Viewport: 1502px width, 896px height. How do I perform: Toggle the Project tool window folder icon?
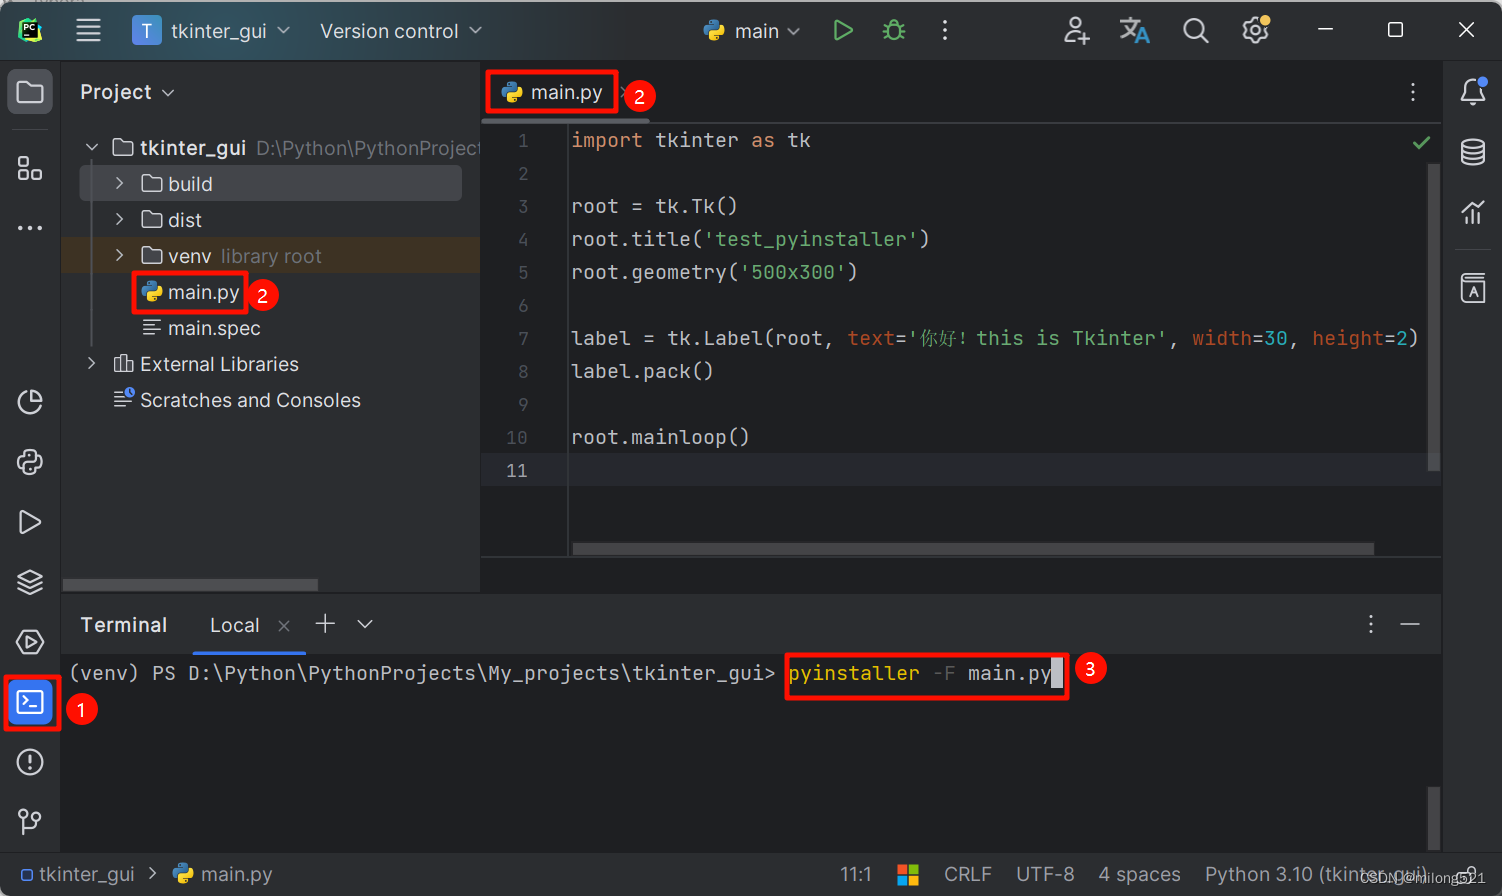coord(30,92)
